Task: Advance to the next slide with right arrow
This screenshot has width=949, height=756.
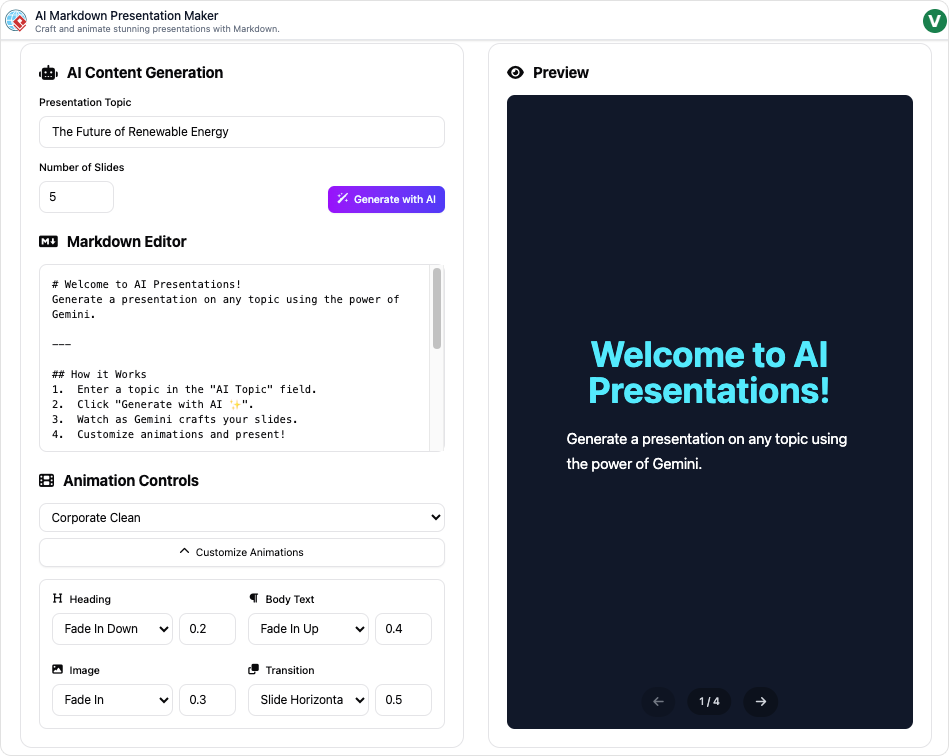Action: (760, 701)
